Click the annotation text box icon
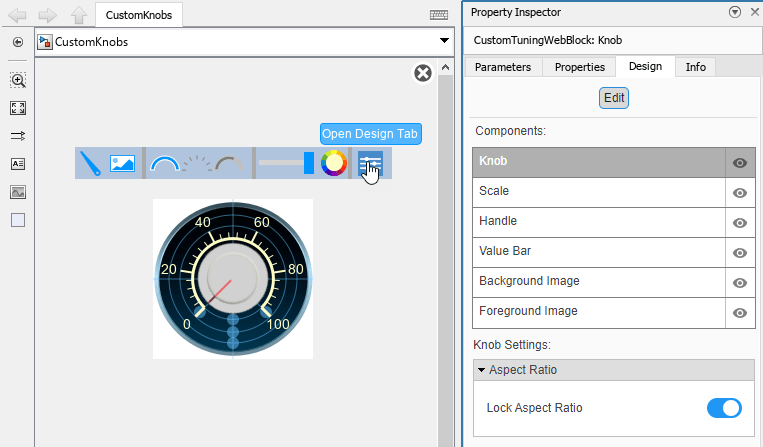This screenshot has height=447, width=763. pos(18,164)
